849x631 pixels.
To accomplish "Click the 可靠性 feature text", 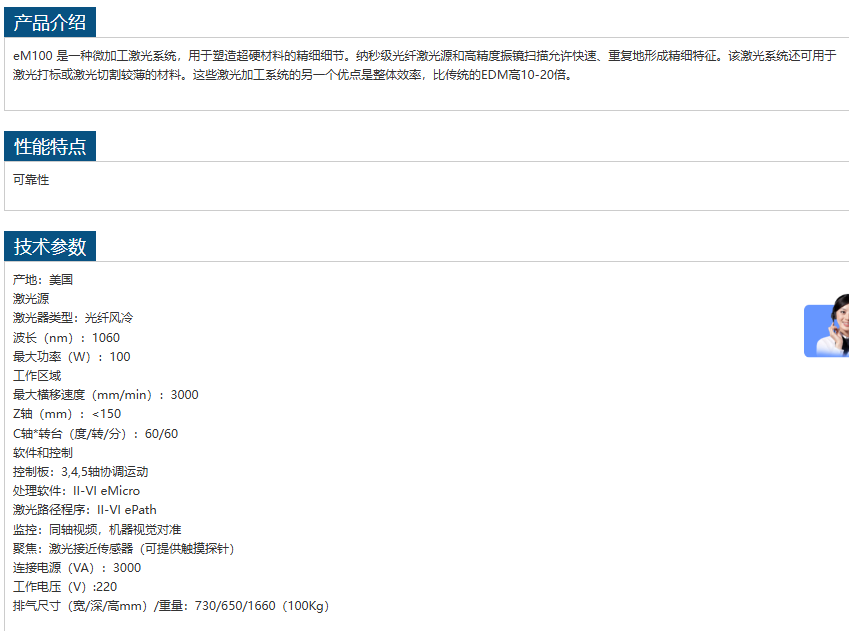I will [x=31, y=180].
